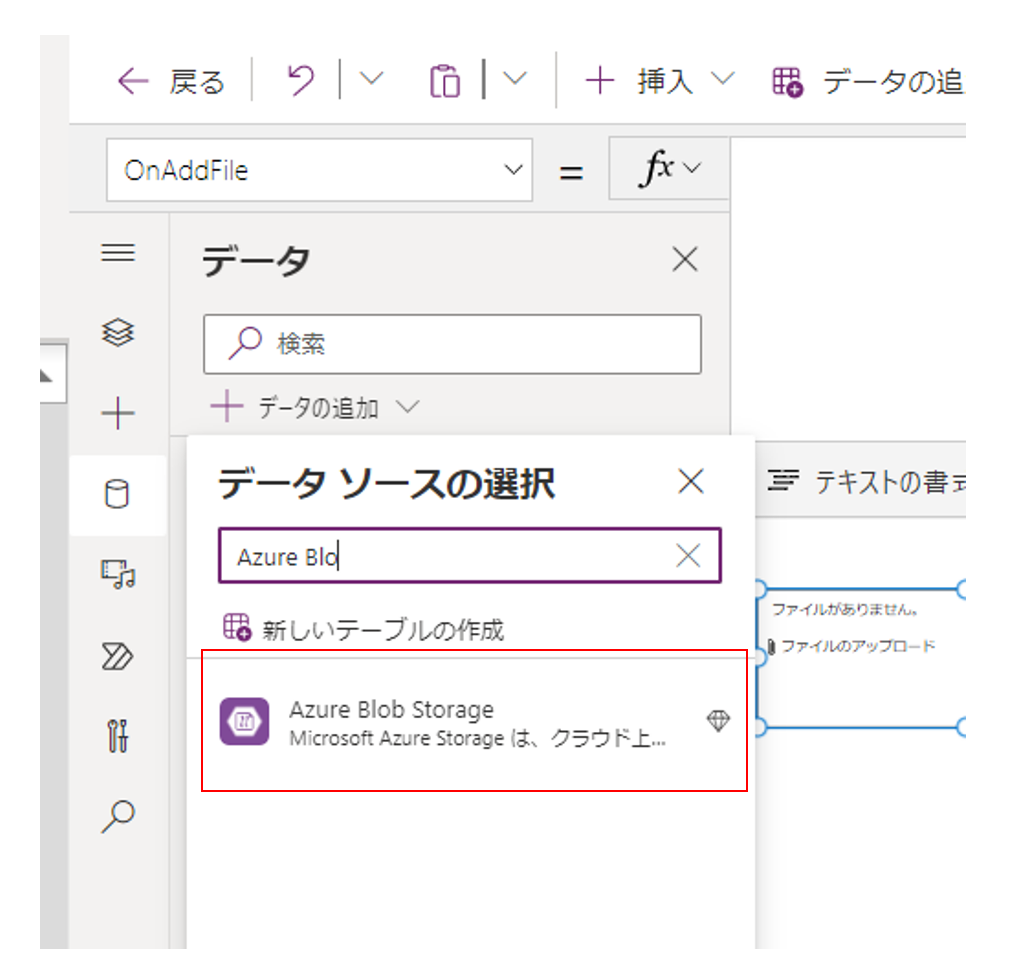Viewport: 1019px width, 961px height.
Task: Click the Undo arrow icon
Action: 299,81
